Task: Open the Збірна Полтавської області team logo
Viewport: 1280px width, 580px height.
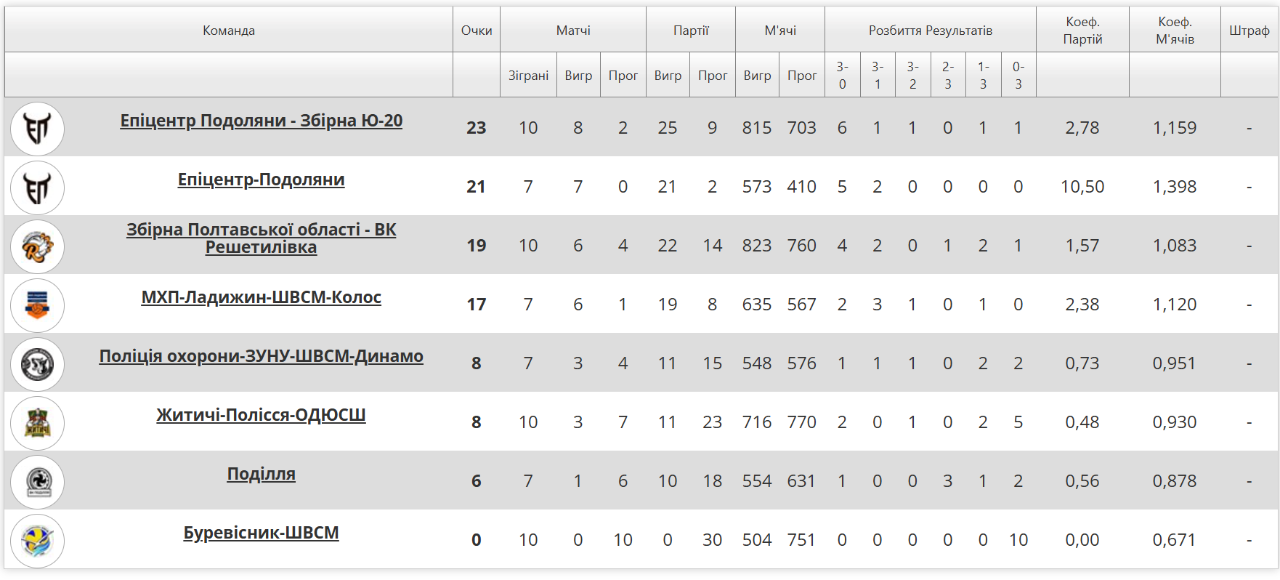Action: pos(37,246)
